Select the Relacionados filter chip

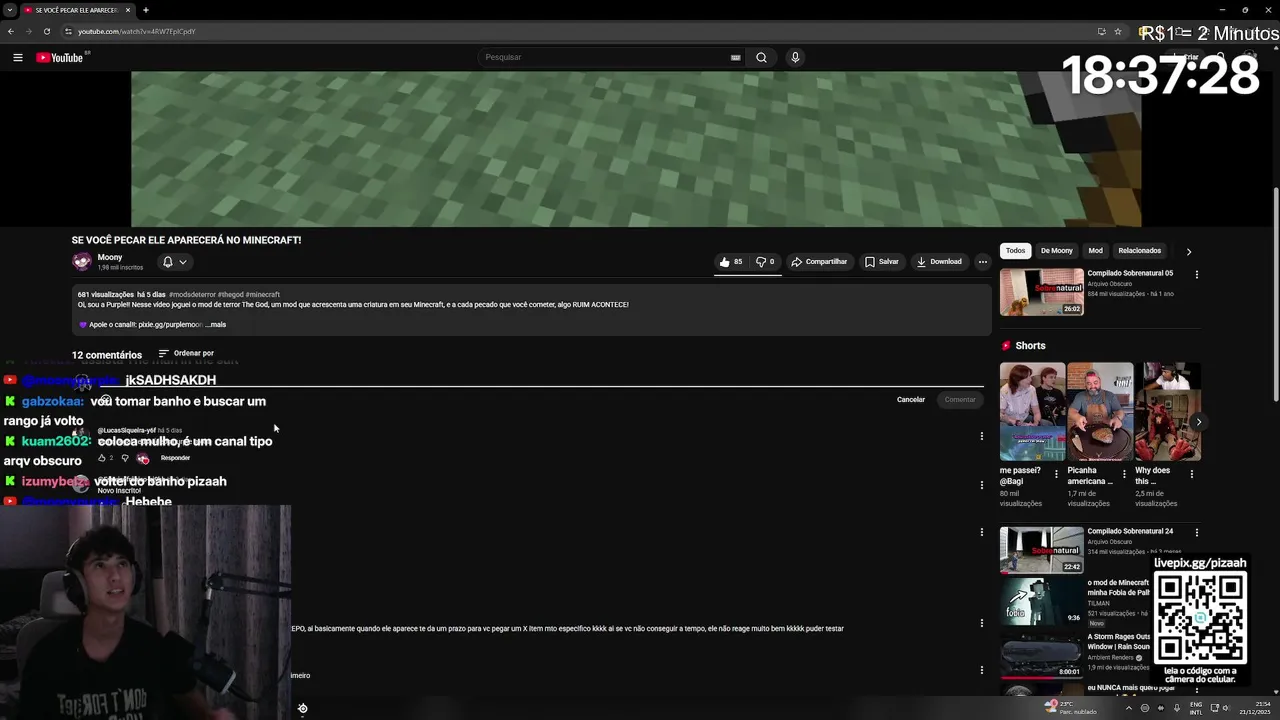tap(1139, 251)
